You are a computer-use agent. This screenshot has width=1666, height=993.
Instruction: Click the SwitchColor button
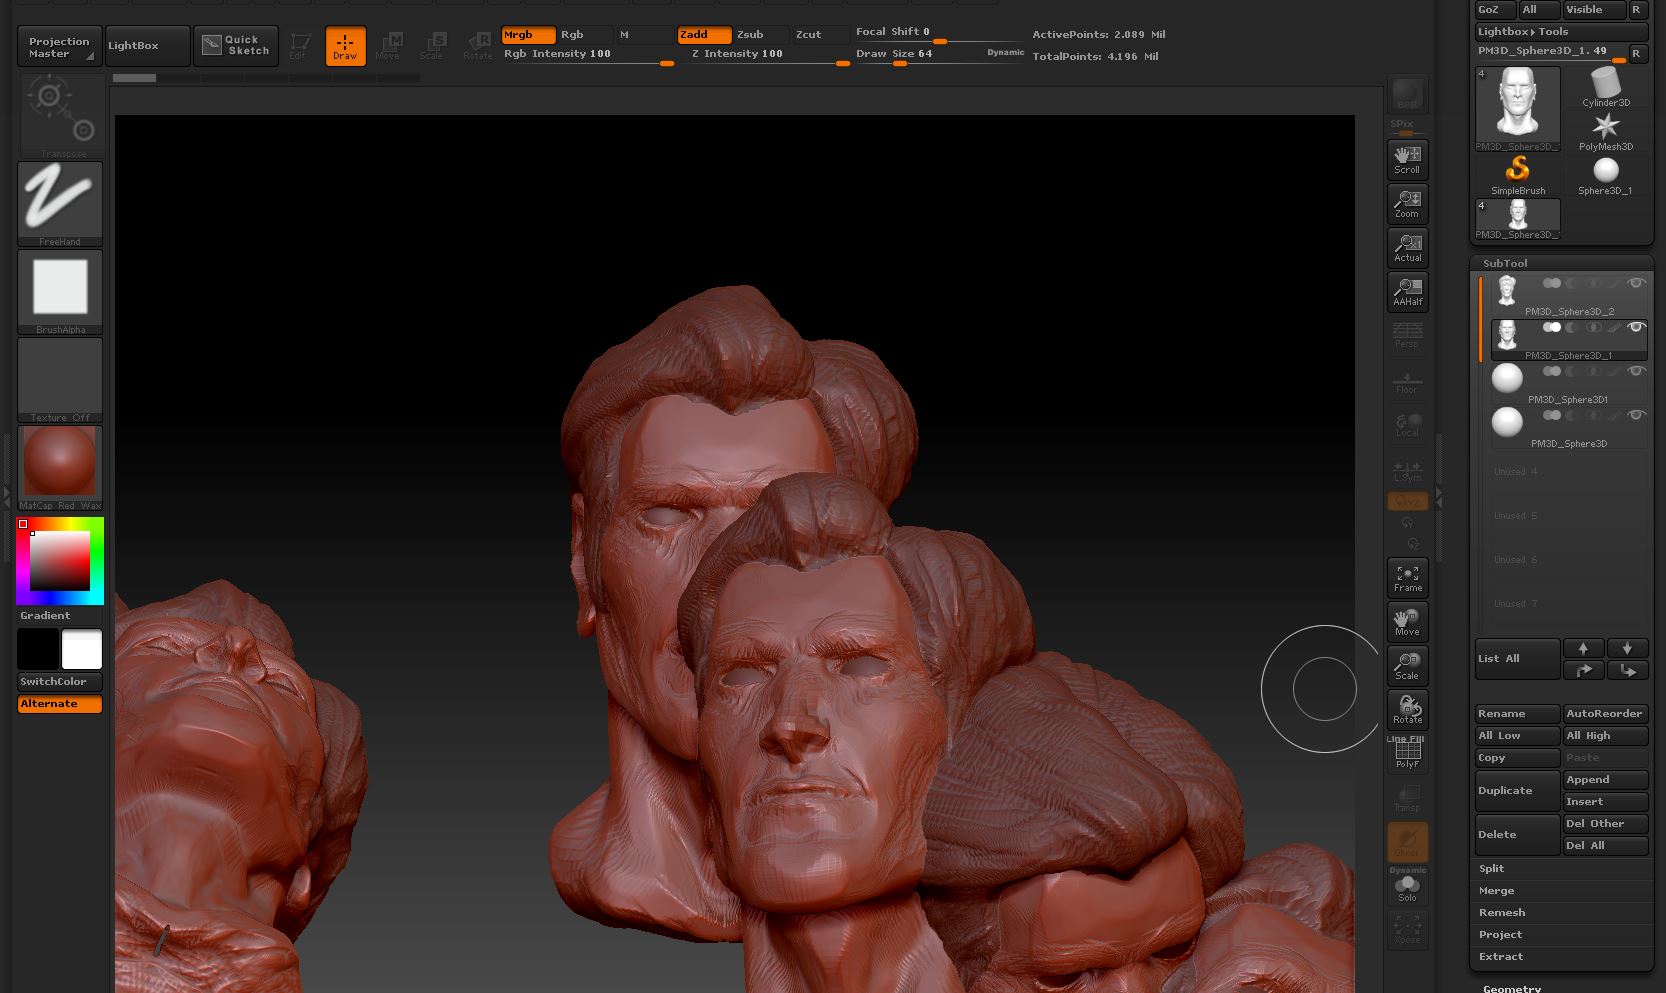coord(60,682)
